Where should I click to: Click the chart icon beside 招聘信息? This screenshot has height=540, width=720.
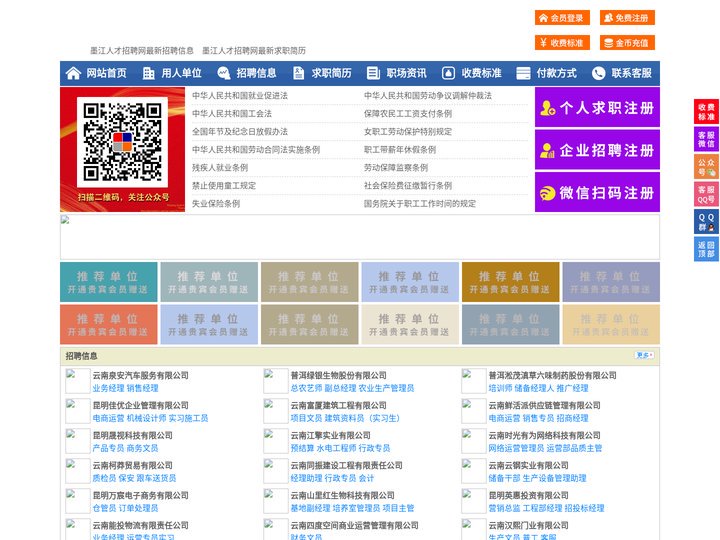pos(224,73)
